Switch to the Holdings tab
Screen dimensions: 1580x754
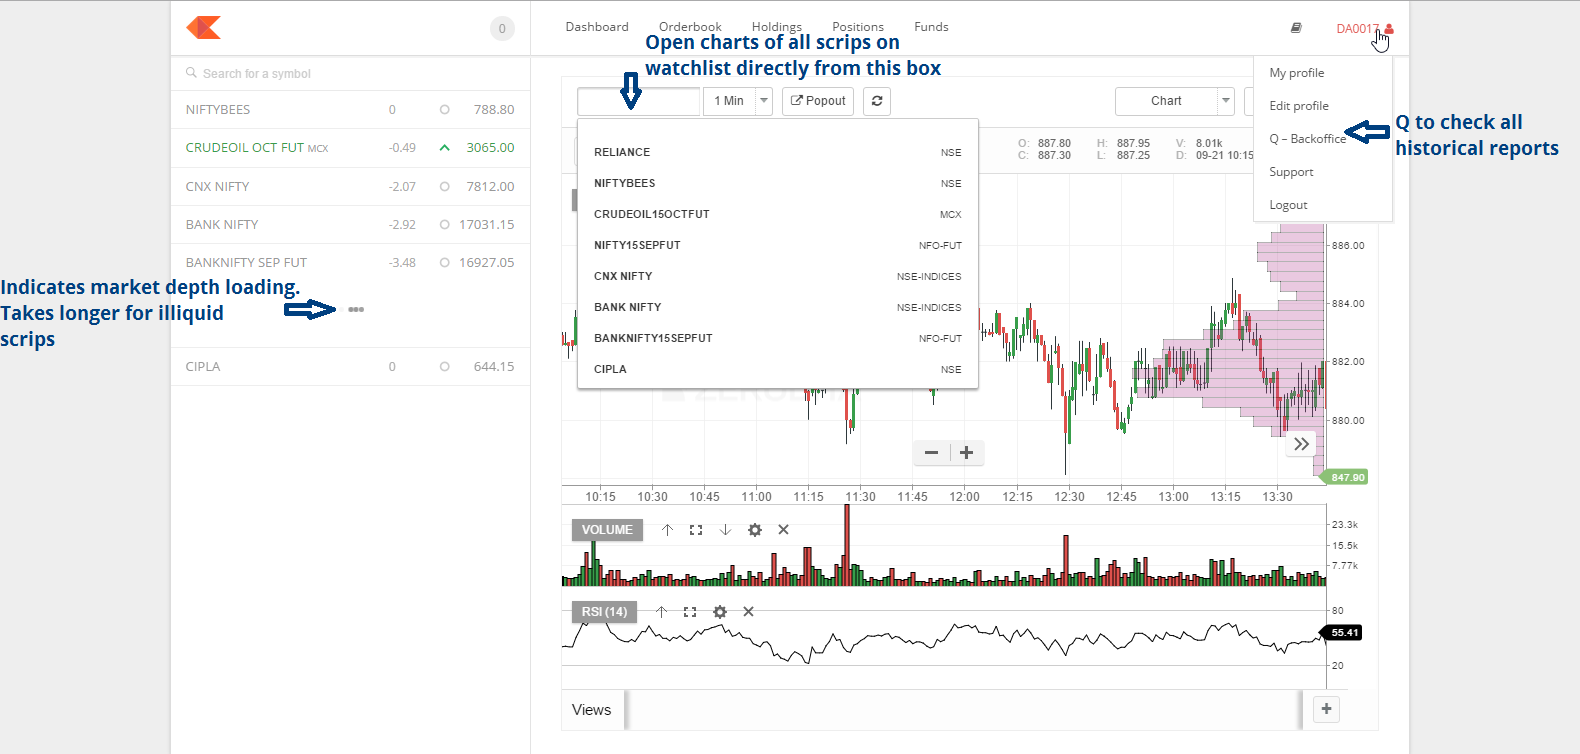(x=777, y=27)
